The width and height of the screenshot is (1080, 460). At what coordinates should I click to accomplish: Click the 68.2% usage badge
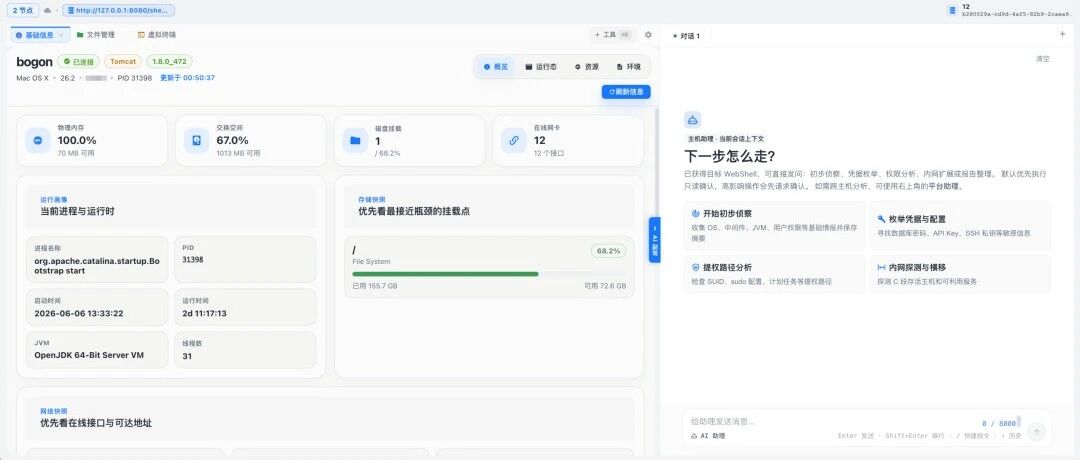coord(609,251)
